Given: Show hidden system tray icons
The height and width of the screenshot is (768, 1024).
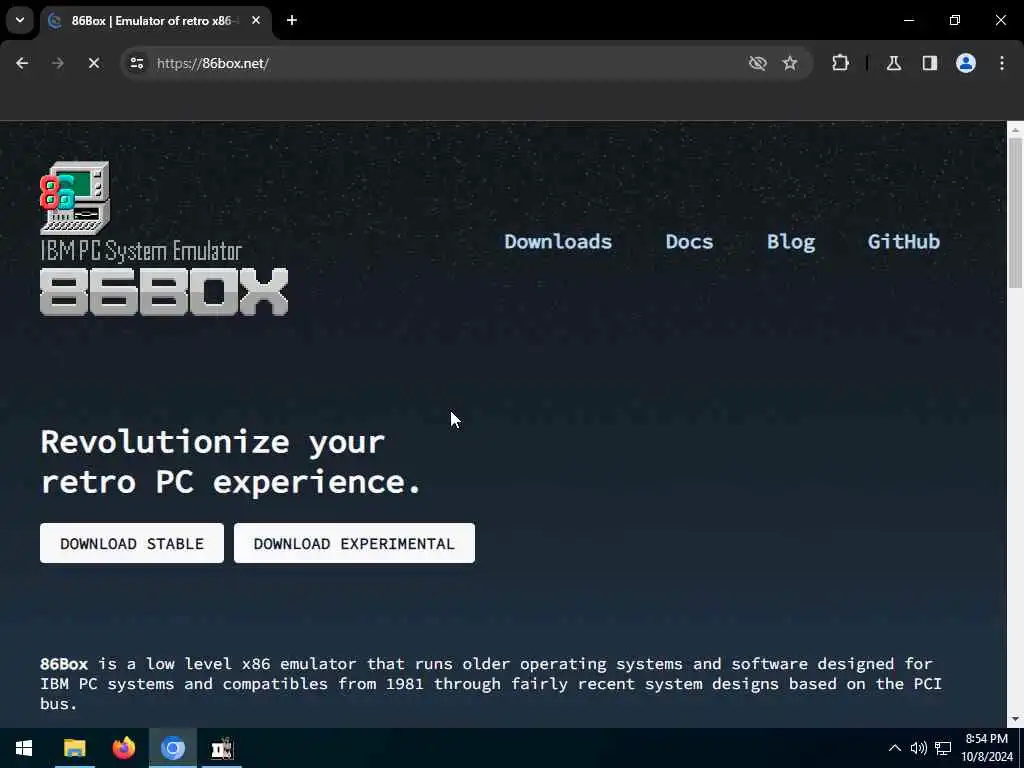Looking at the screenshot, I should (x=895, y=748).
